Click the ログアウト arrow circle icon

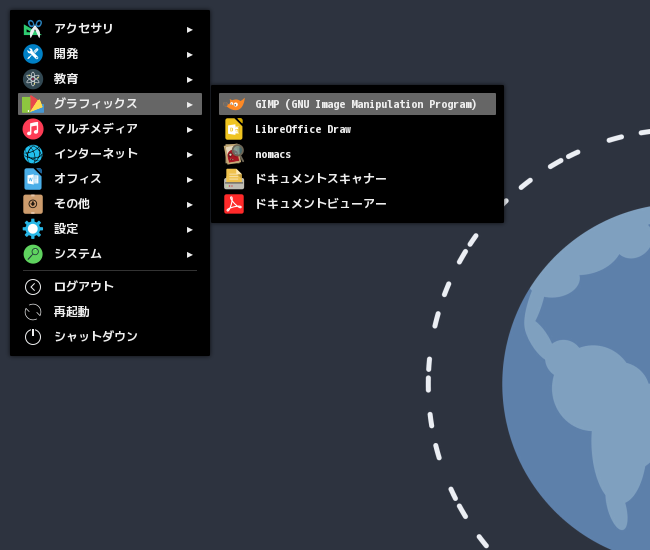33,287
